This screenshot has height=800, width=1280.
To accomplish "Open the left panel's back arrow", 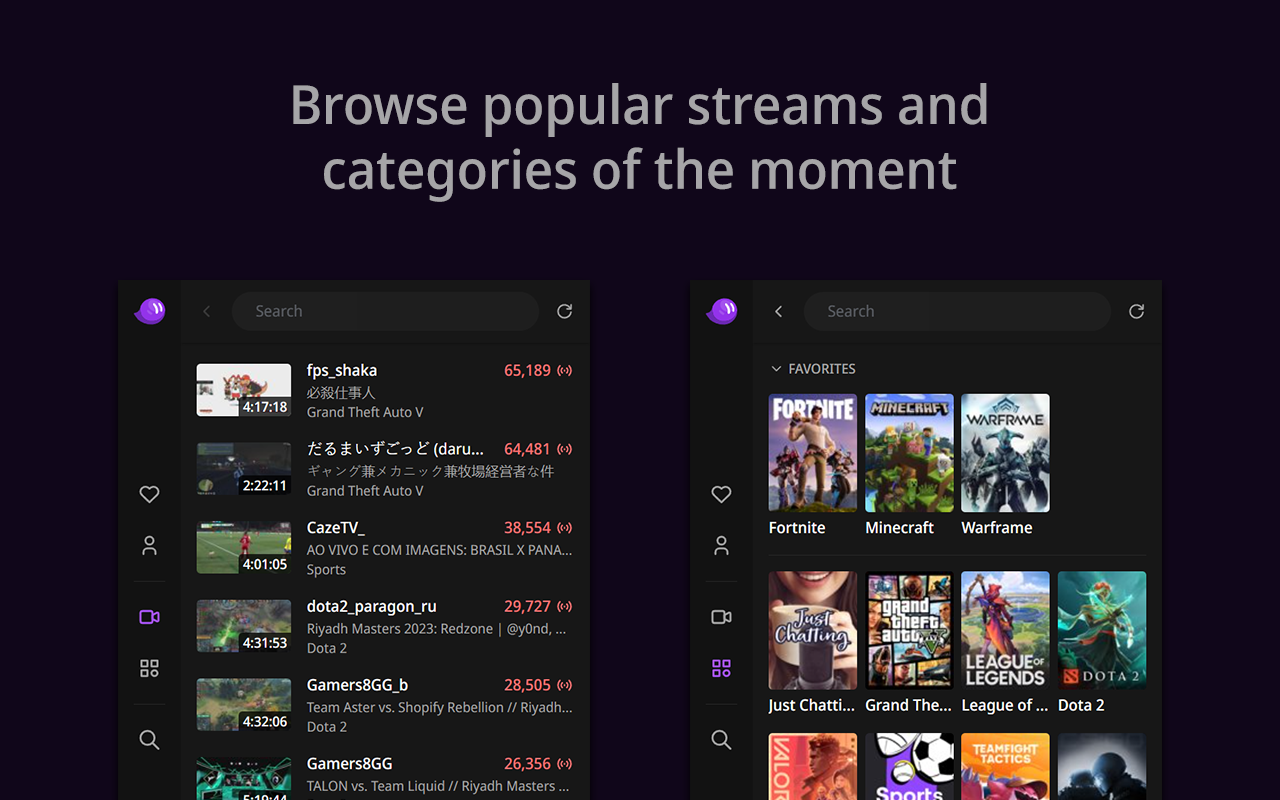I will (206, 311).
